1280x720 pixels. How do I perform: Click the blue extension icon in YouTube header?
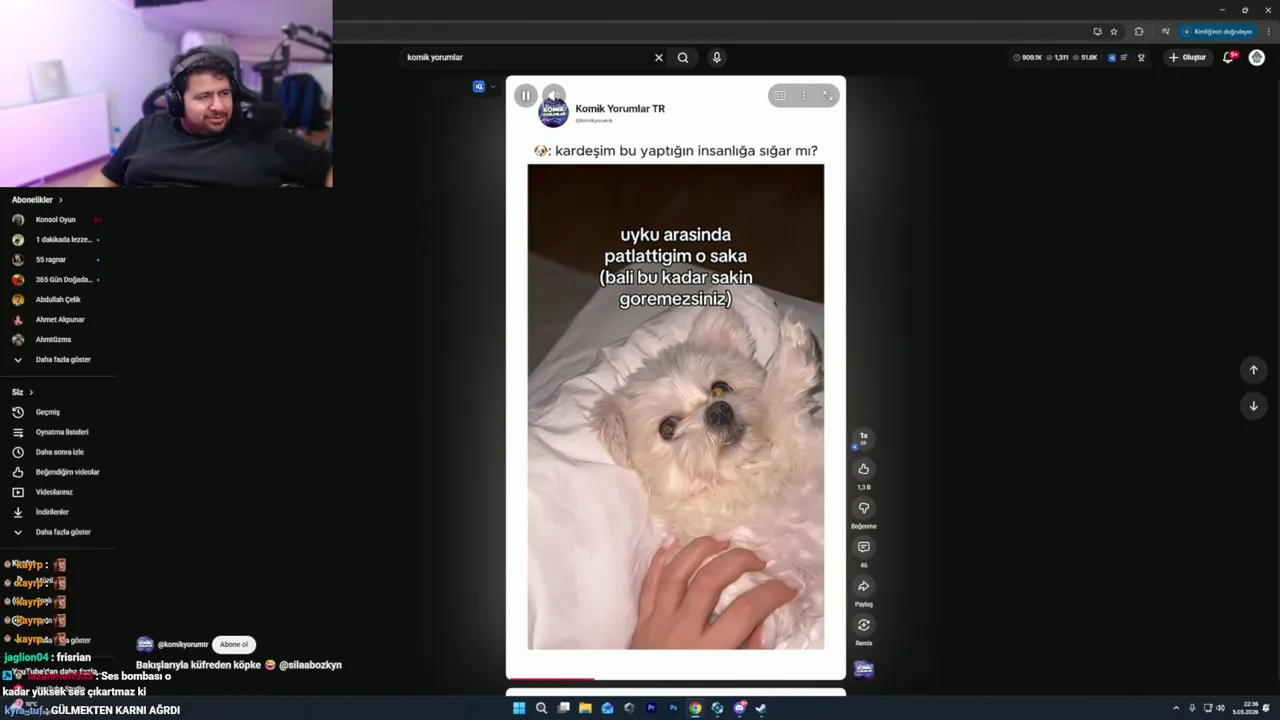[x=1112, y=58]
